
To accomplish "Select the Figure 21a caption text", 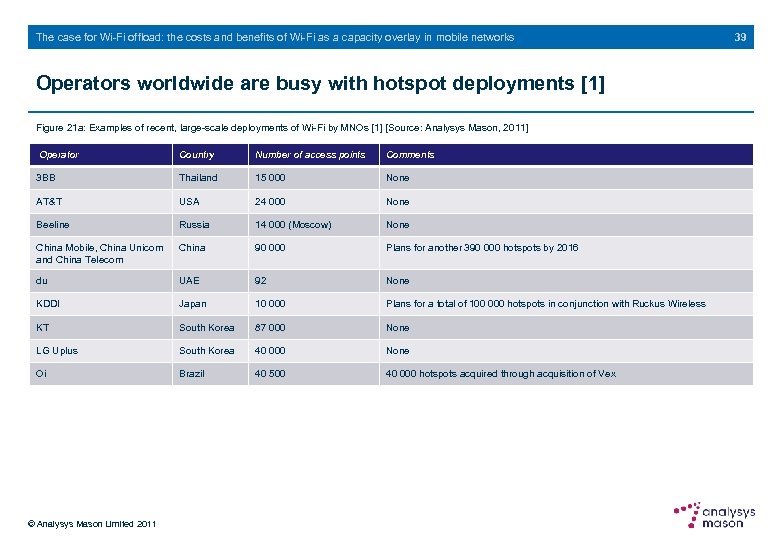I will pyautogui.click(x=282, y=128).
